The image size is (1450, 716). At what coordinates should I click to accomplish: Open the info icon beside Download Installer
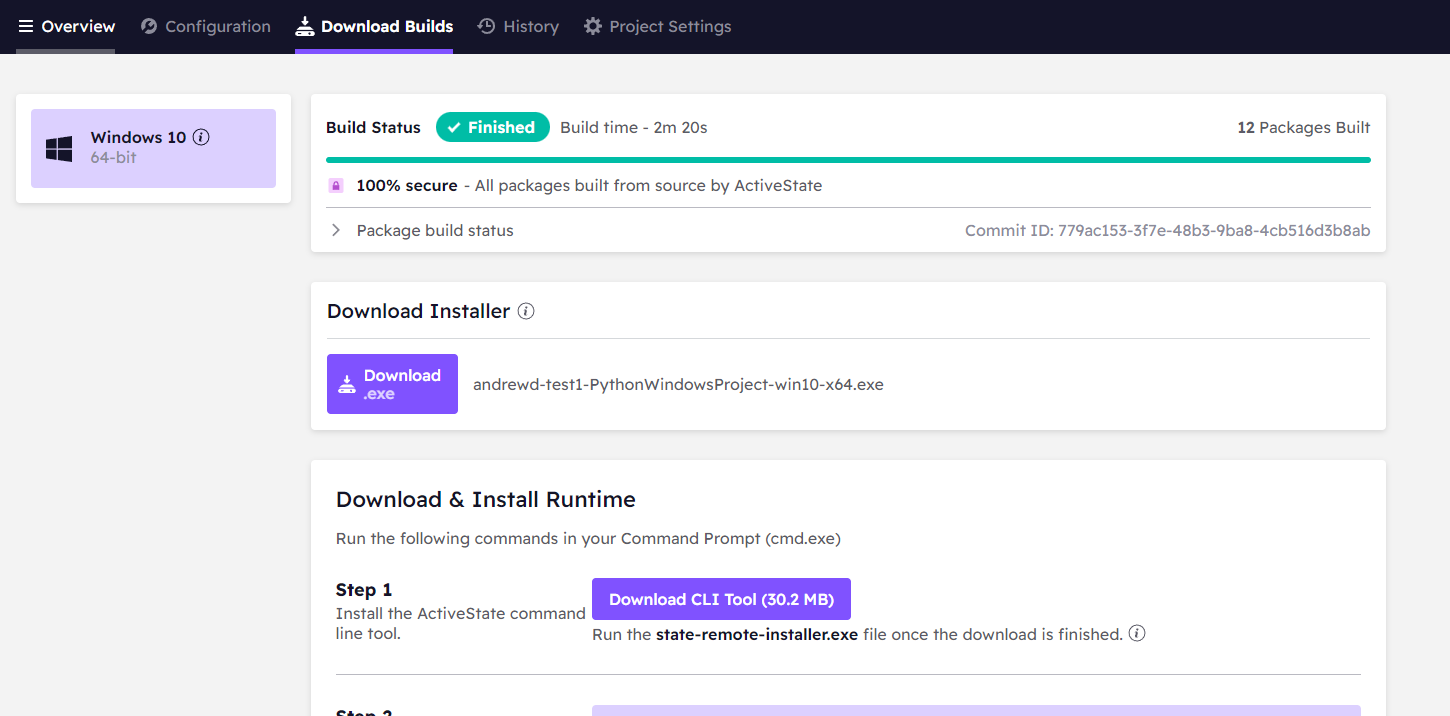coord(526,312)
